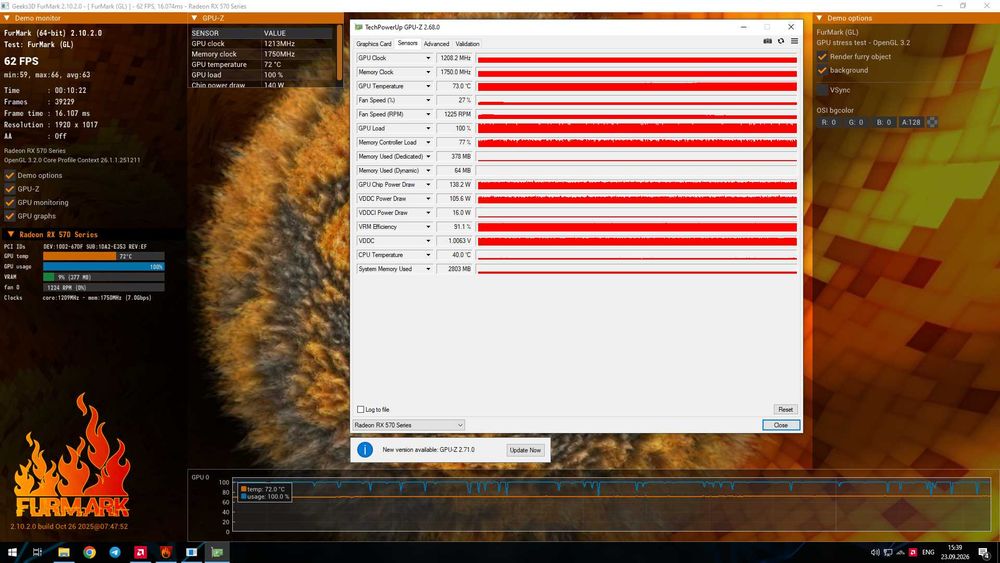
Task: Toggle the GPU monitoring checkbox
Action: click(x=10, y=202)
